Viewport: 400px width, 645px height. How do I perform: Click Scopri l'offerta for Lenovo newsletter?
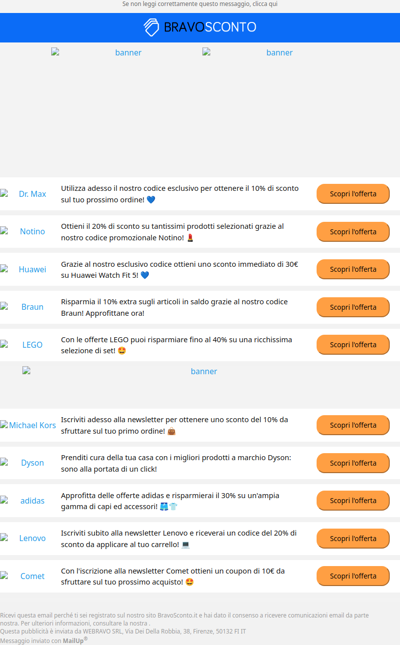(x=353, y=538)
